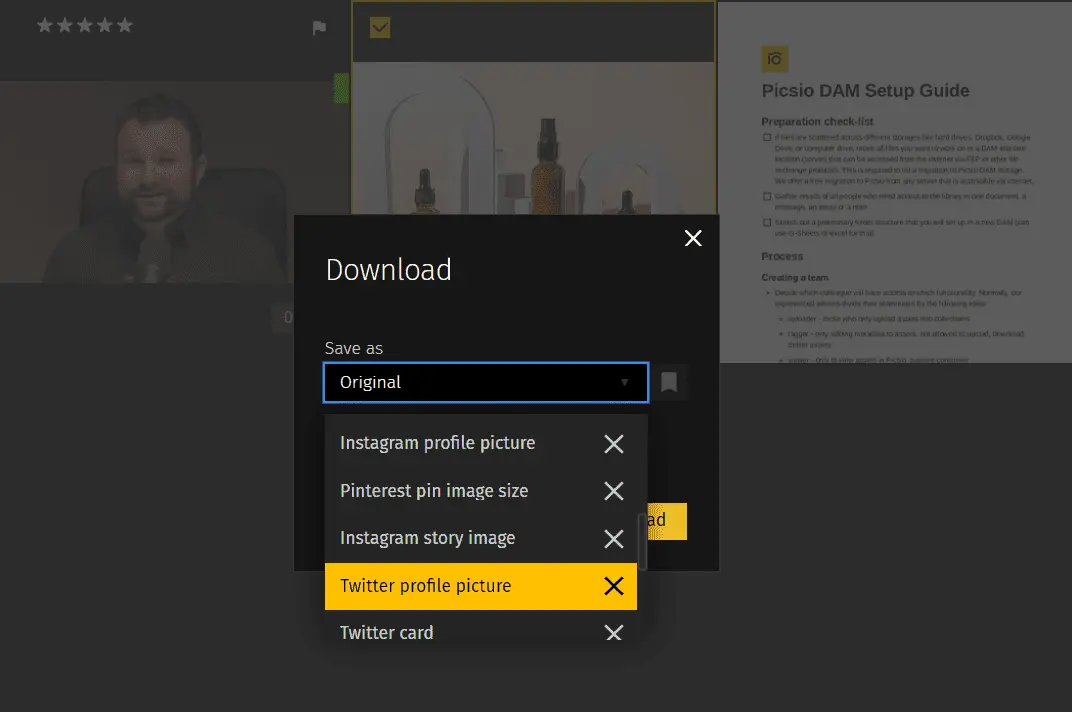Click the Picsio logo in the guide
The width and height of the screenshot is (1072, 712).
click(x=775, y=60)
